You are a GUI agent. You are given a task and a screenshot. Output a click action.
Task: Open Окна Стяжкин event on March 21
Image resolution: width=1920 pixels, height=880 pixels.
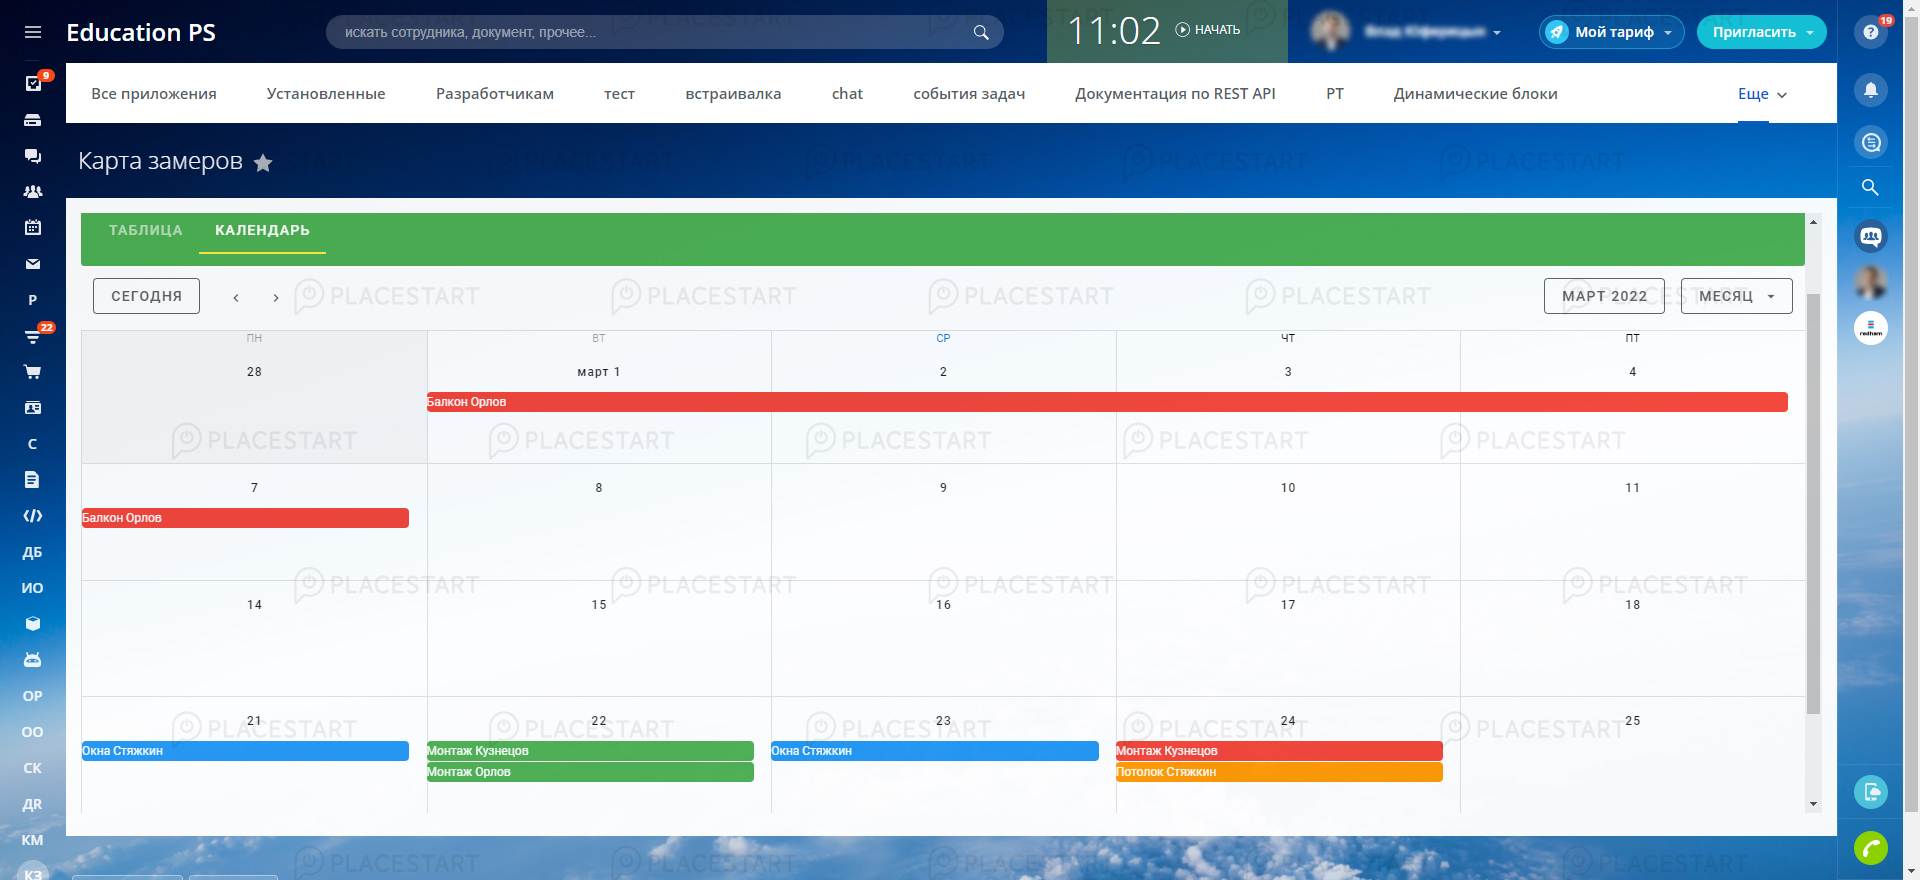click(245, 751)
